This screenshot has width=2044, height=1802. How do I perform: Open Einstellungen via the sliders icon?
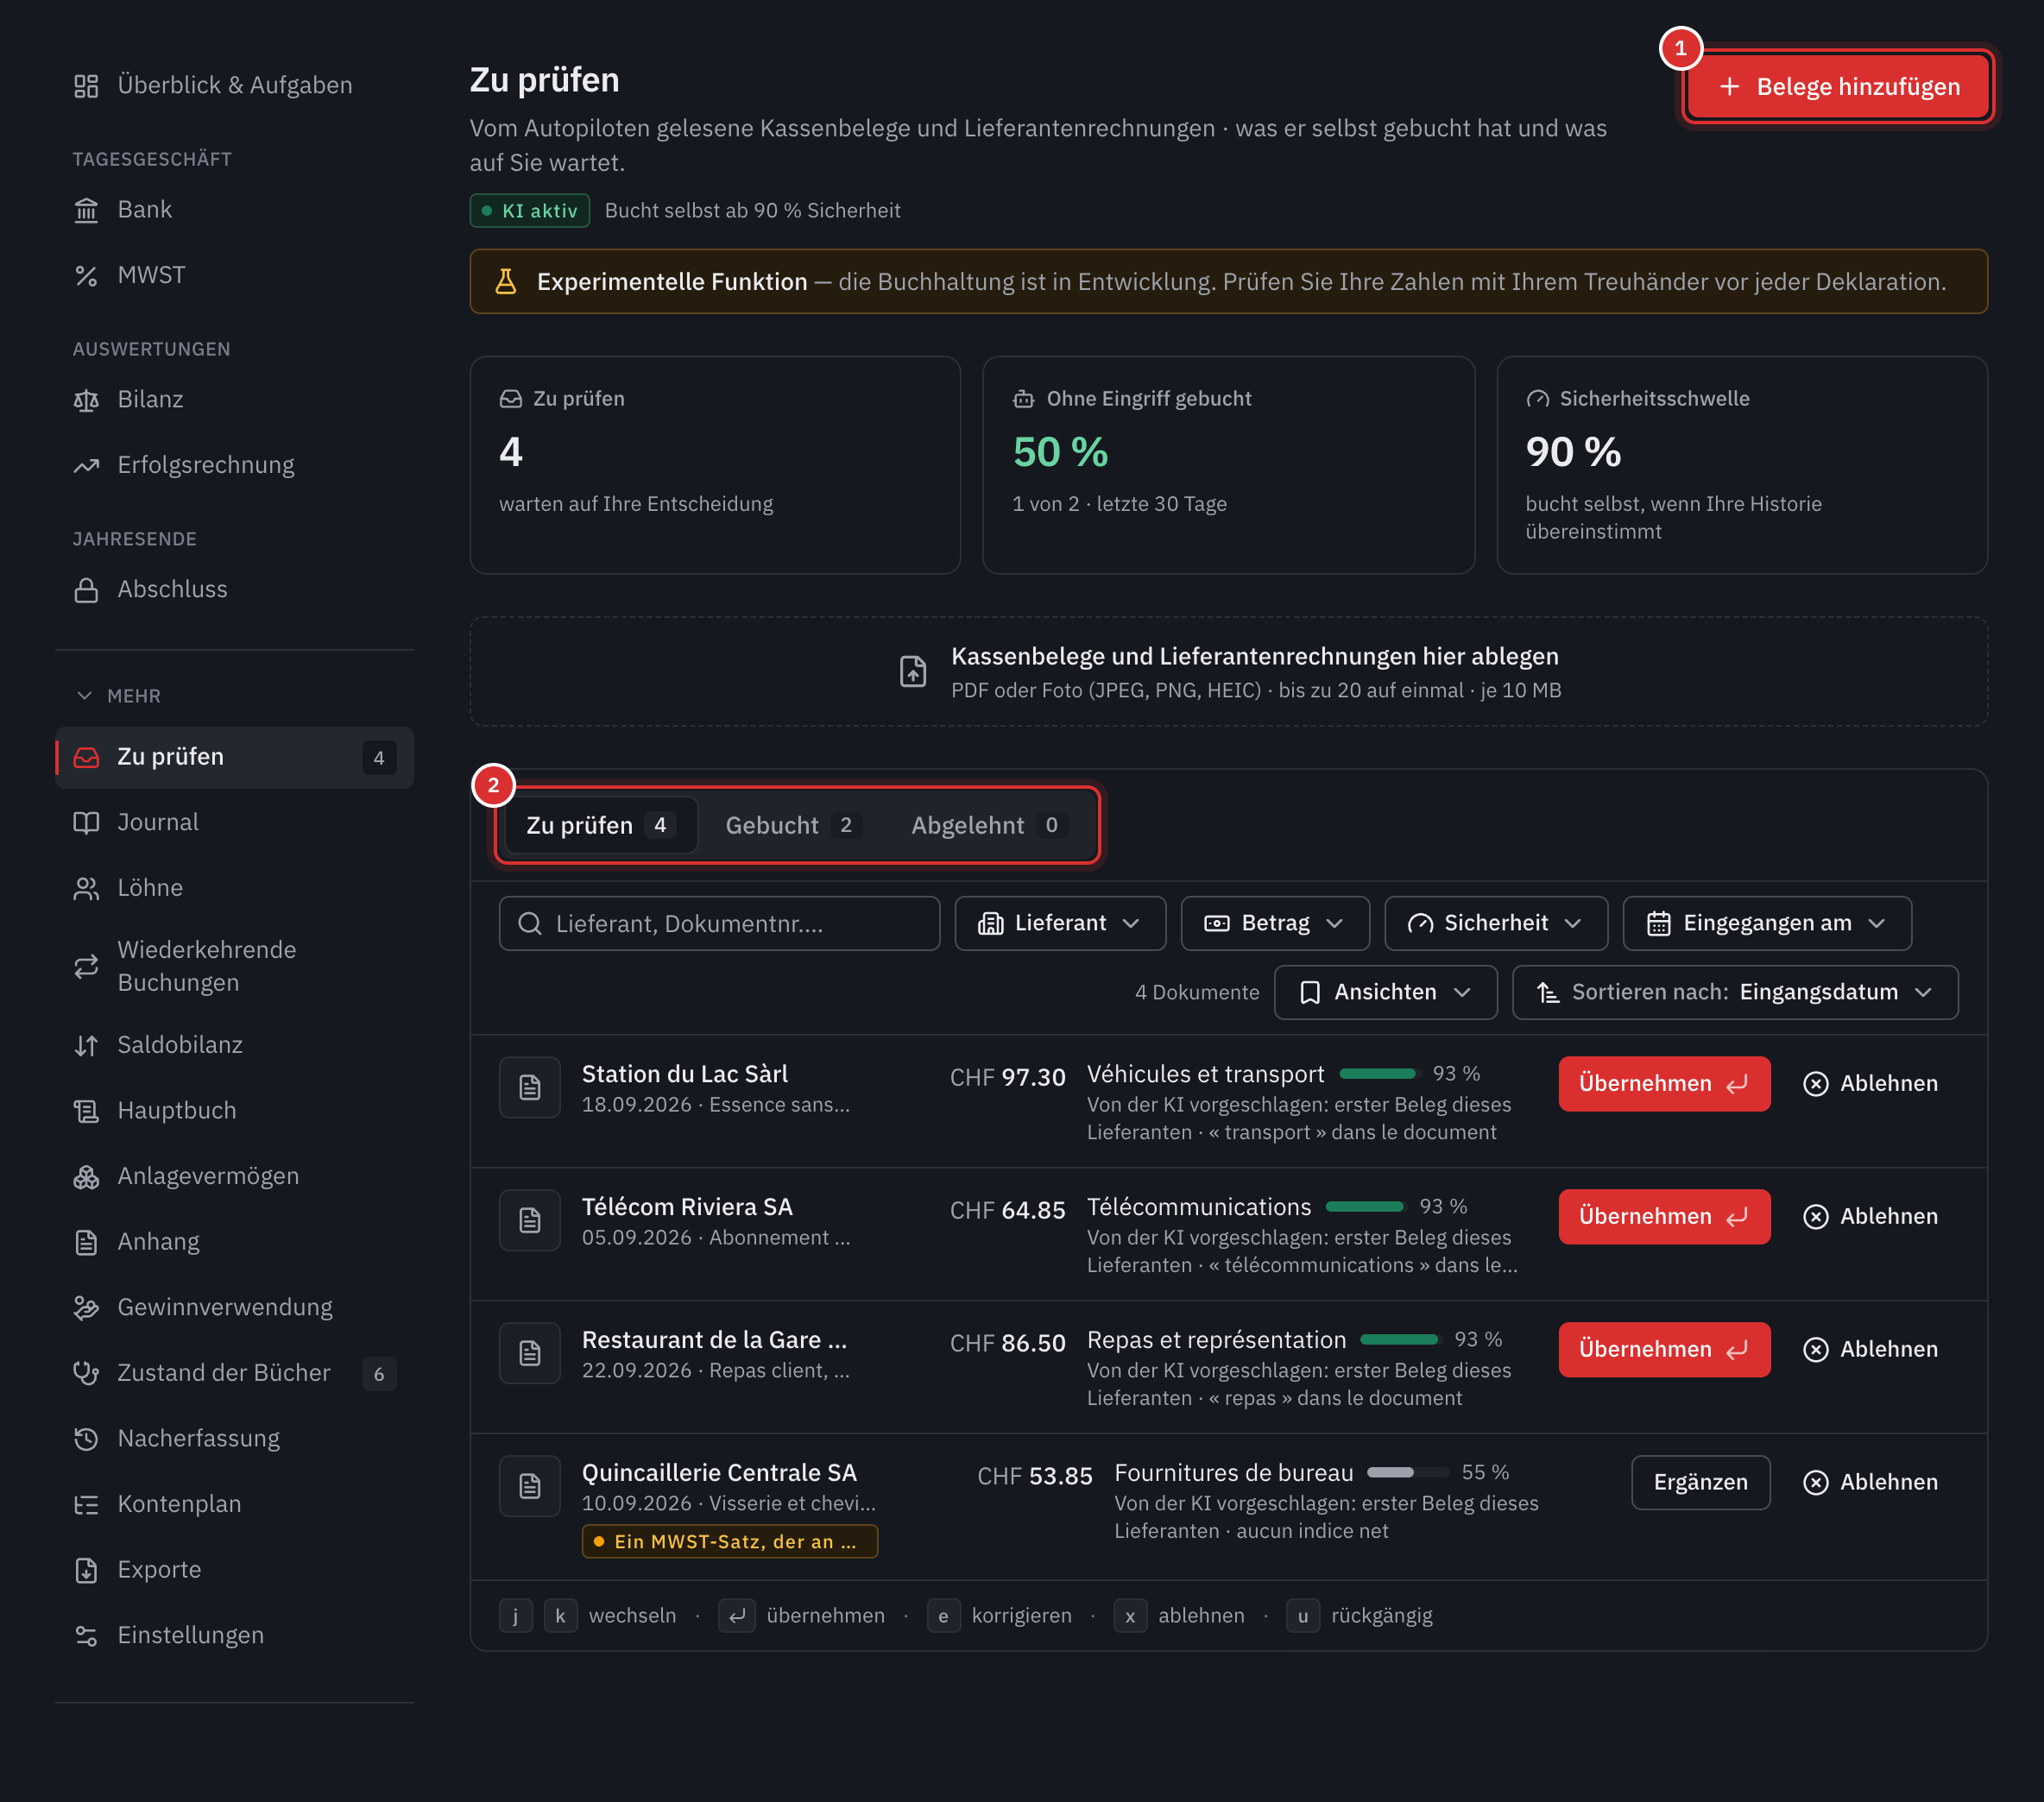tap(86, 1635)
